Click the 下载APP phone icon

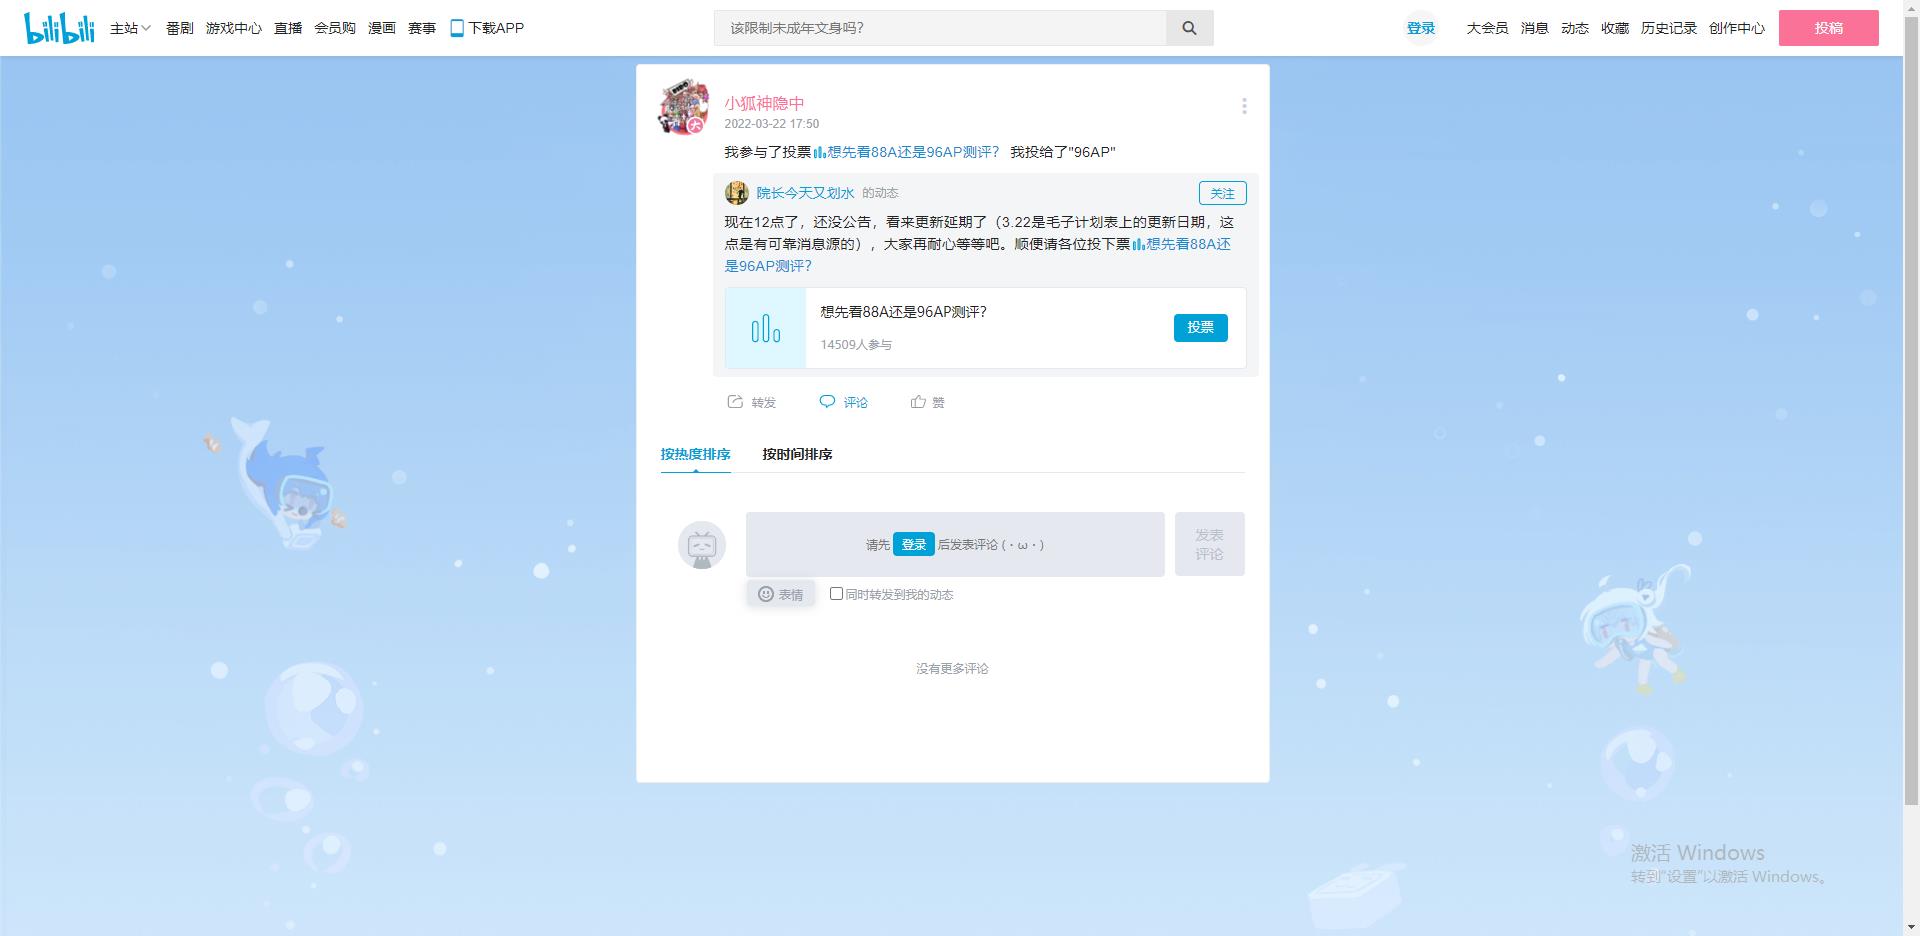coord(457,28)
